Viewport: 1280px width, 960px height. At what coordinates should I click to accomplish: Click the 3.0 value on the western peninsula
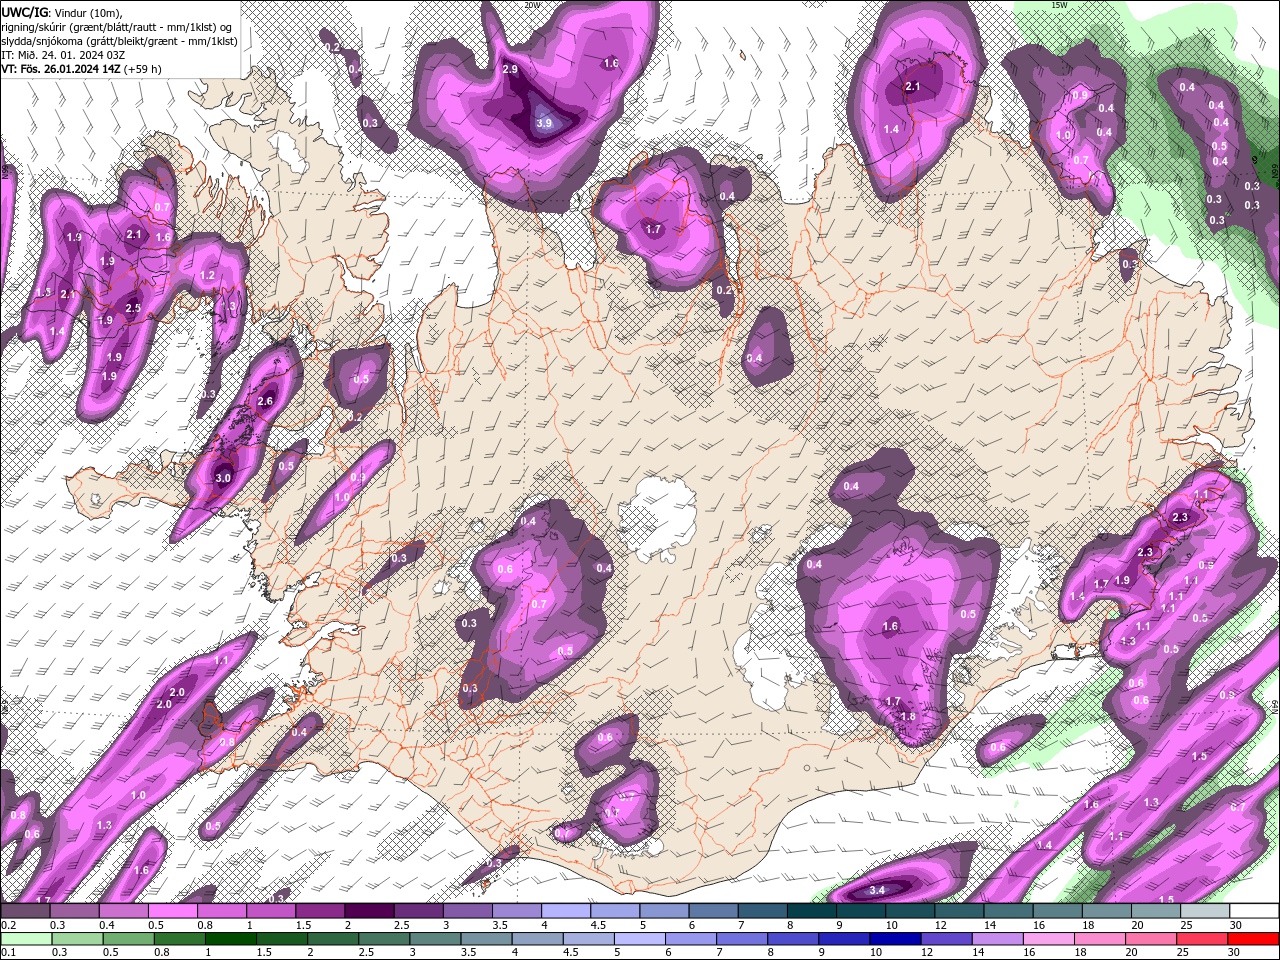point(223,478)
